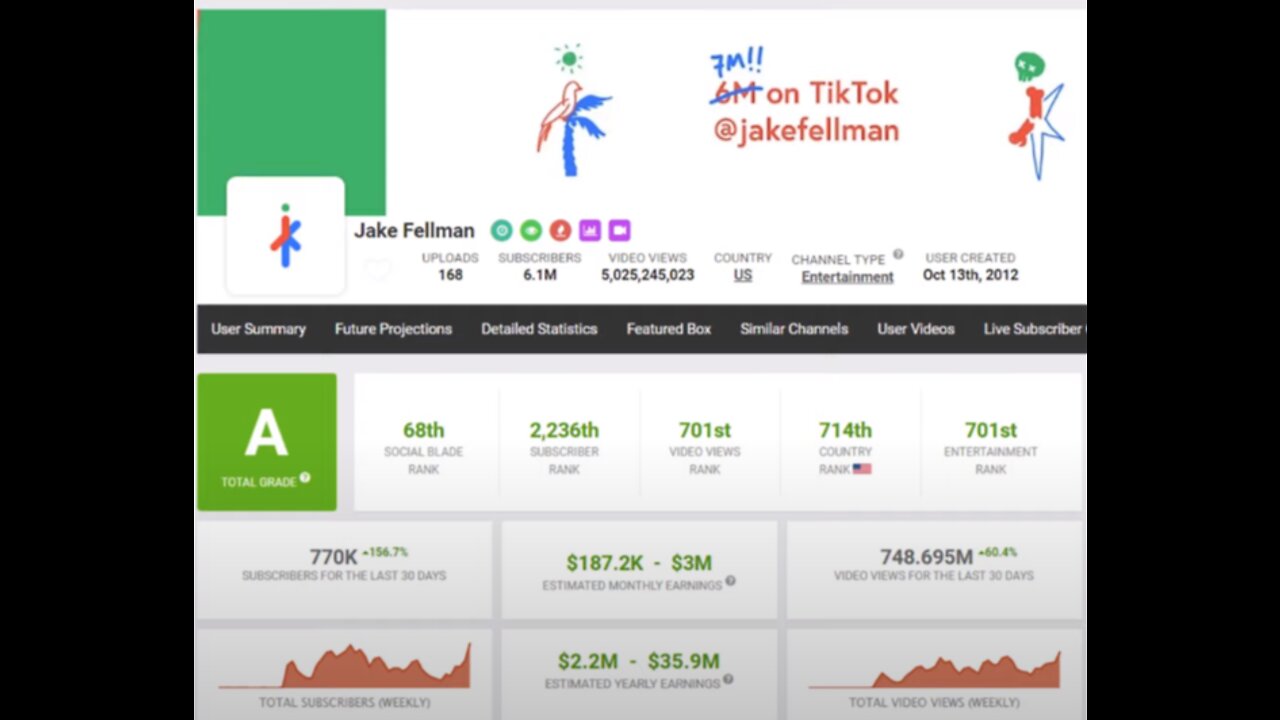Screen dimensions: 1280x720
Task: Click help icon beside Estimated Monthly Earnings
Action: tap(730, 580)
